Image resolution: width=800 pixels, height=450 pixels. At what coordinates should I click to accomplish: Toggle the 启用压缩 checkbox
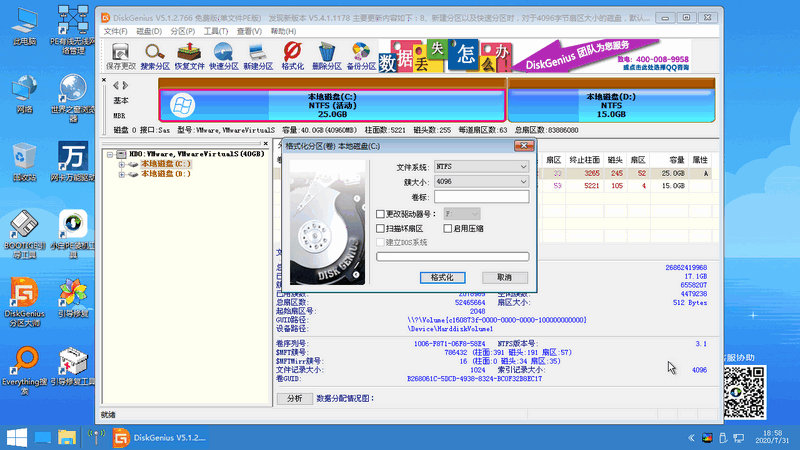447,228
